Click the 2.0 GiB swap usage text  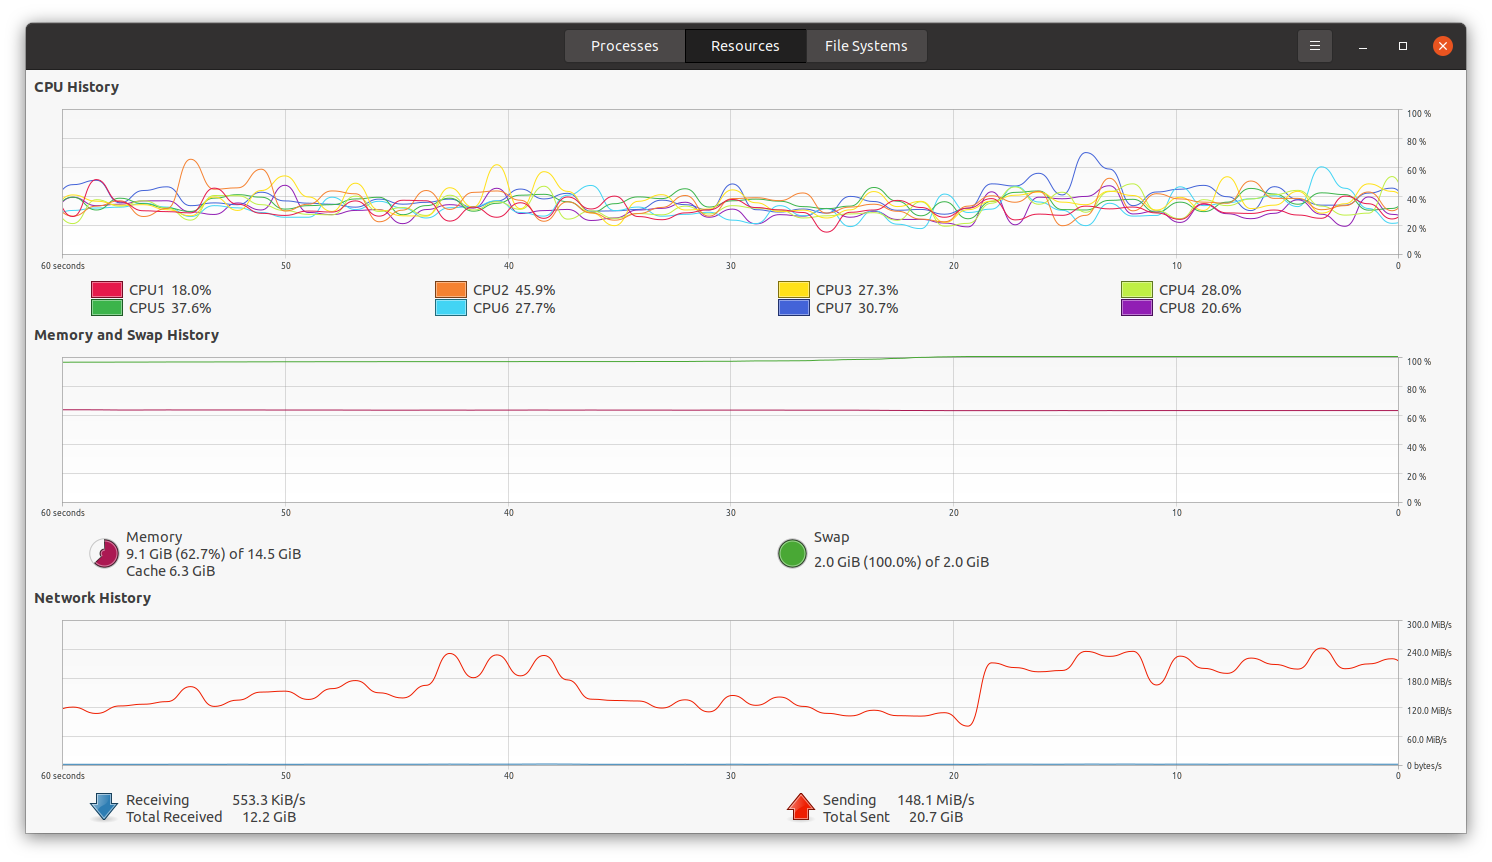[901, 562]
